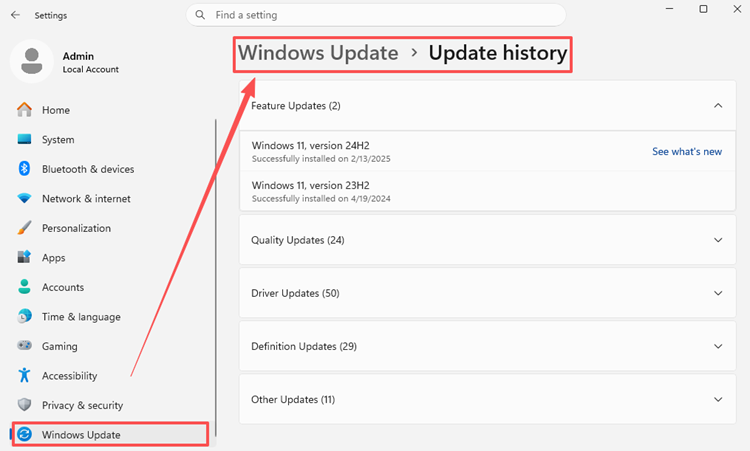Click the back arrow in Settings header
This screenshot has height=451, width=750.
(x=15, y=15)
